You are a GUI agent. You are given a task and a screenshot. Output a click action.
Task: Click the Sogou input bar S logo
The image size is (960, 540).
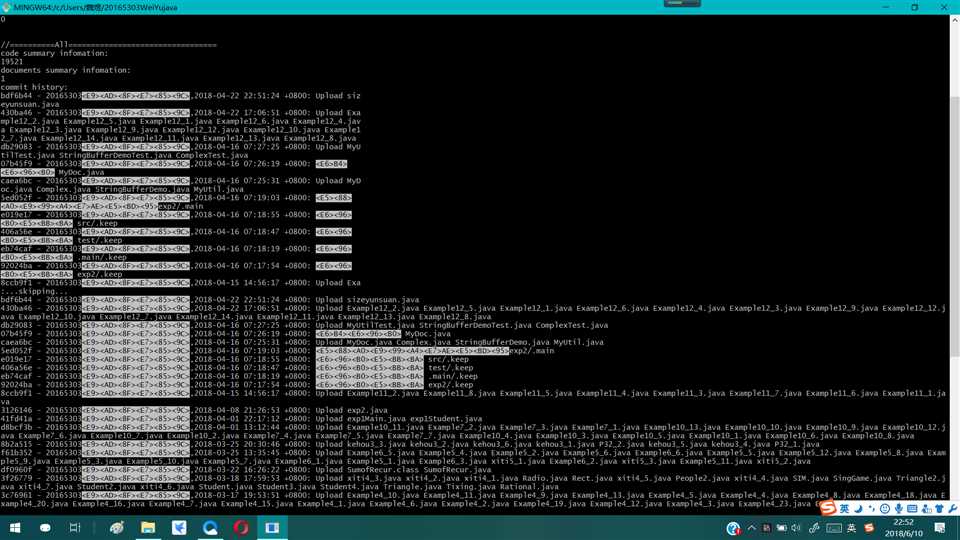pos(828,508)
